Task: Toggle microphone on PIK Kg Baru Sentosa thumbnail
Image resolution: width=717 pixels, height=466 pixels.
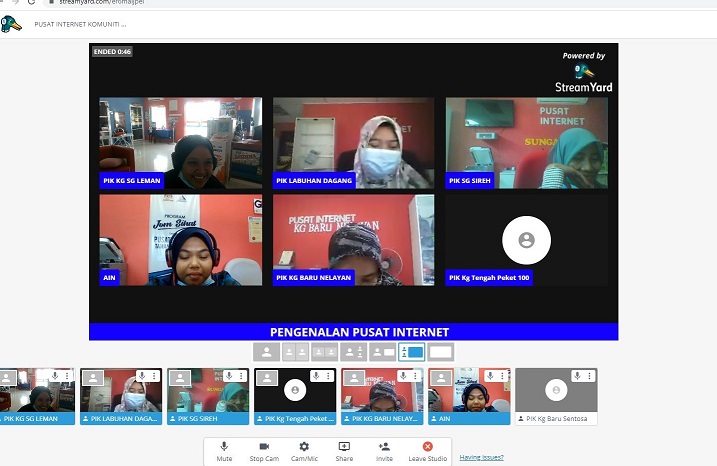Action: tap(577, 376)
